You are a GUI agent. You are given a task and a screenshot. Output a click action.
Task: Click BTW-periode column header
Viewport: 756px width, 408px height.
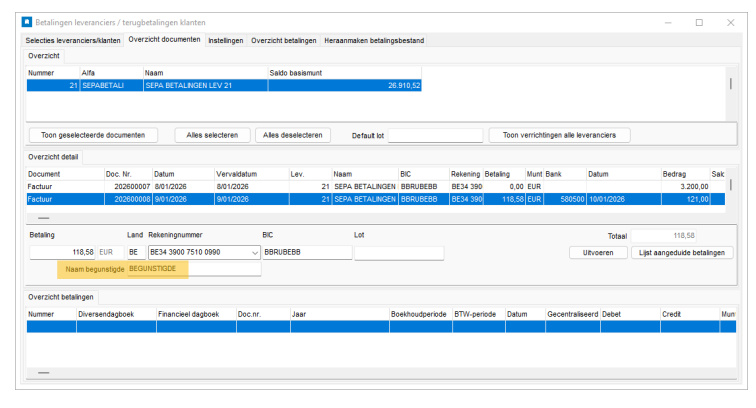(x=479, y=314)
